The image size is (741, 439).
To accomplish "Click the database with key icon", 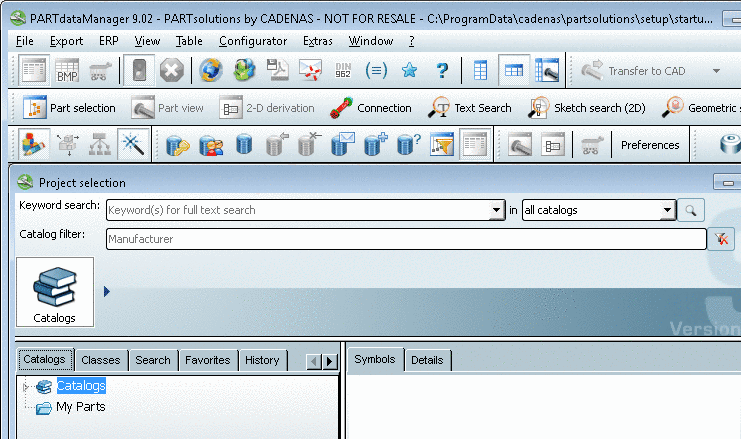I will 177,145.
